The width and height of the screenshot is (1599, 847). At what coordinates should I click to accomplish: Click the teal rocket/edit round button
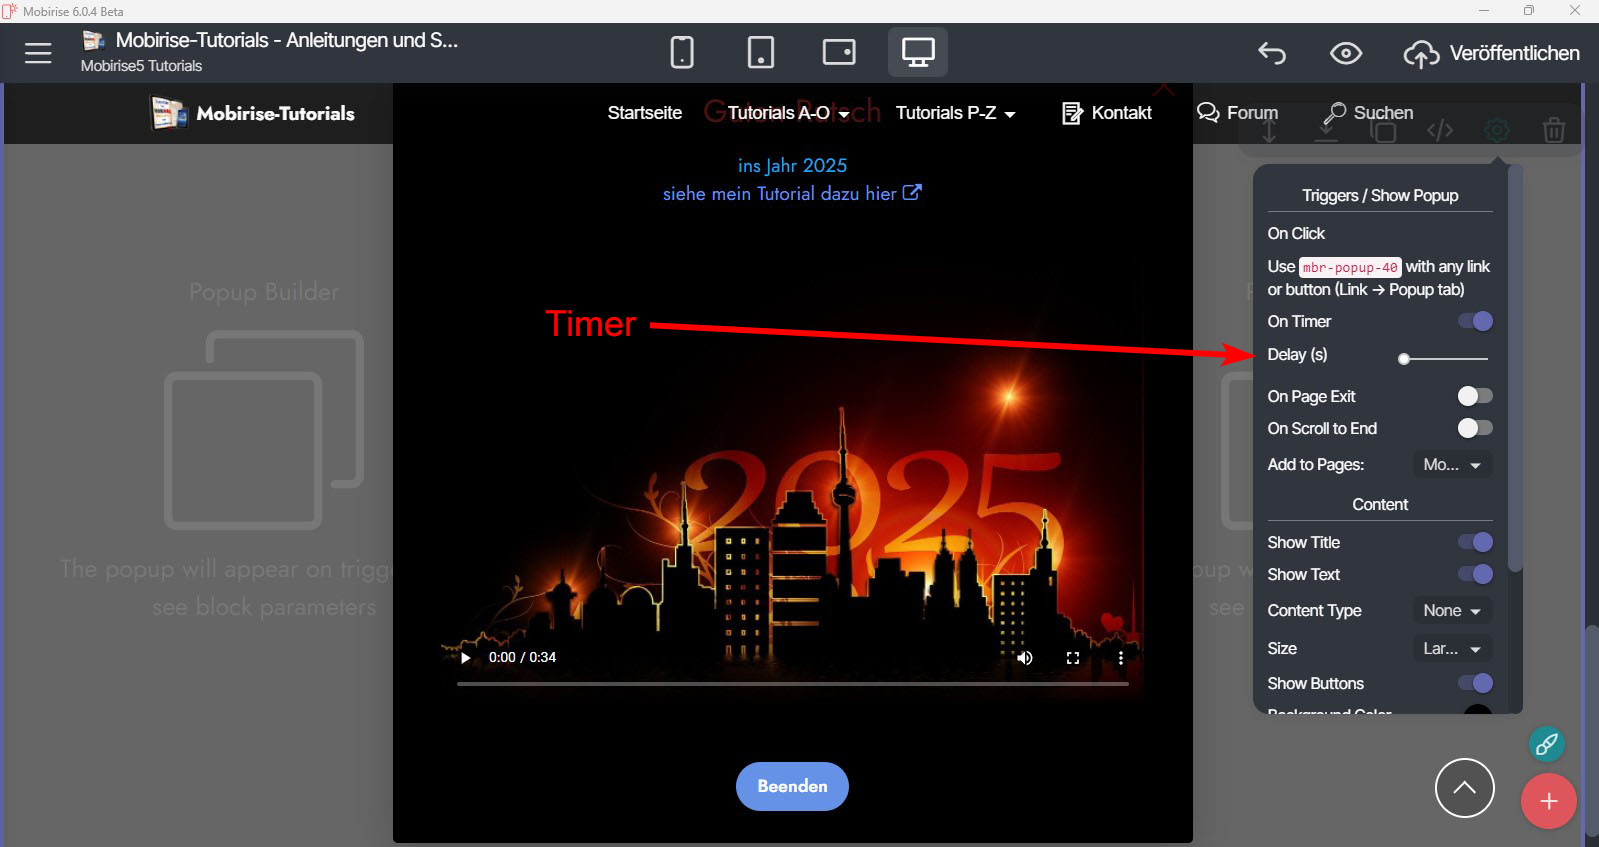click(1547, 744)
